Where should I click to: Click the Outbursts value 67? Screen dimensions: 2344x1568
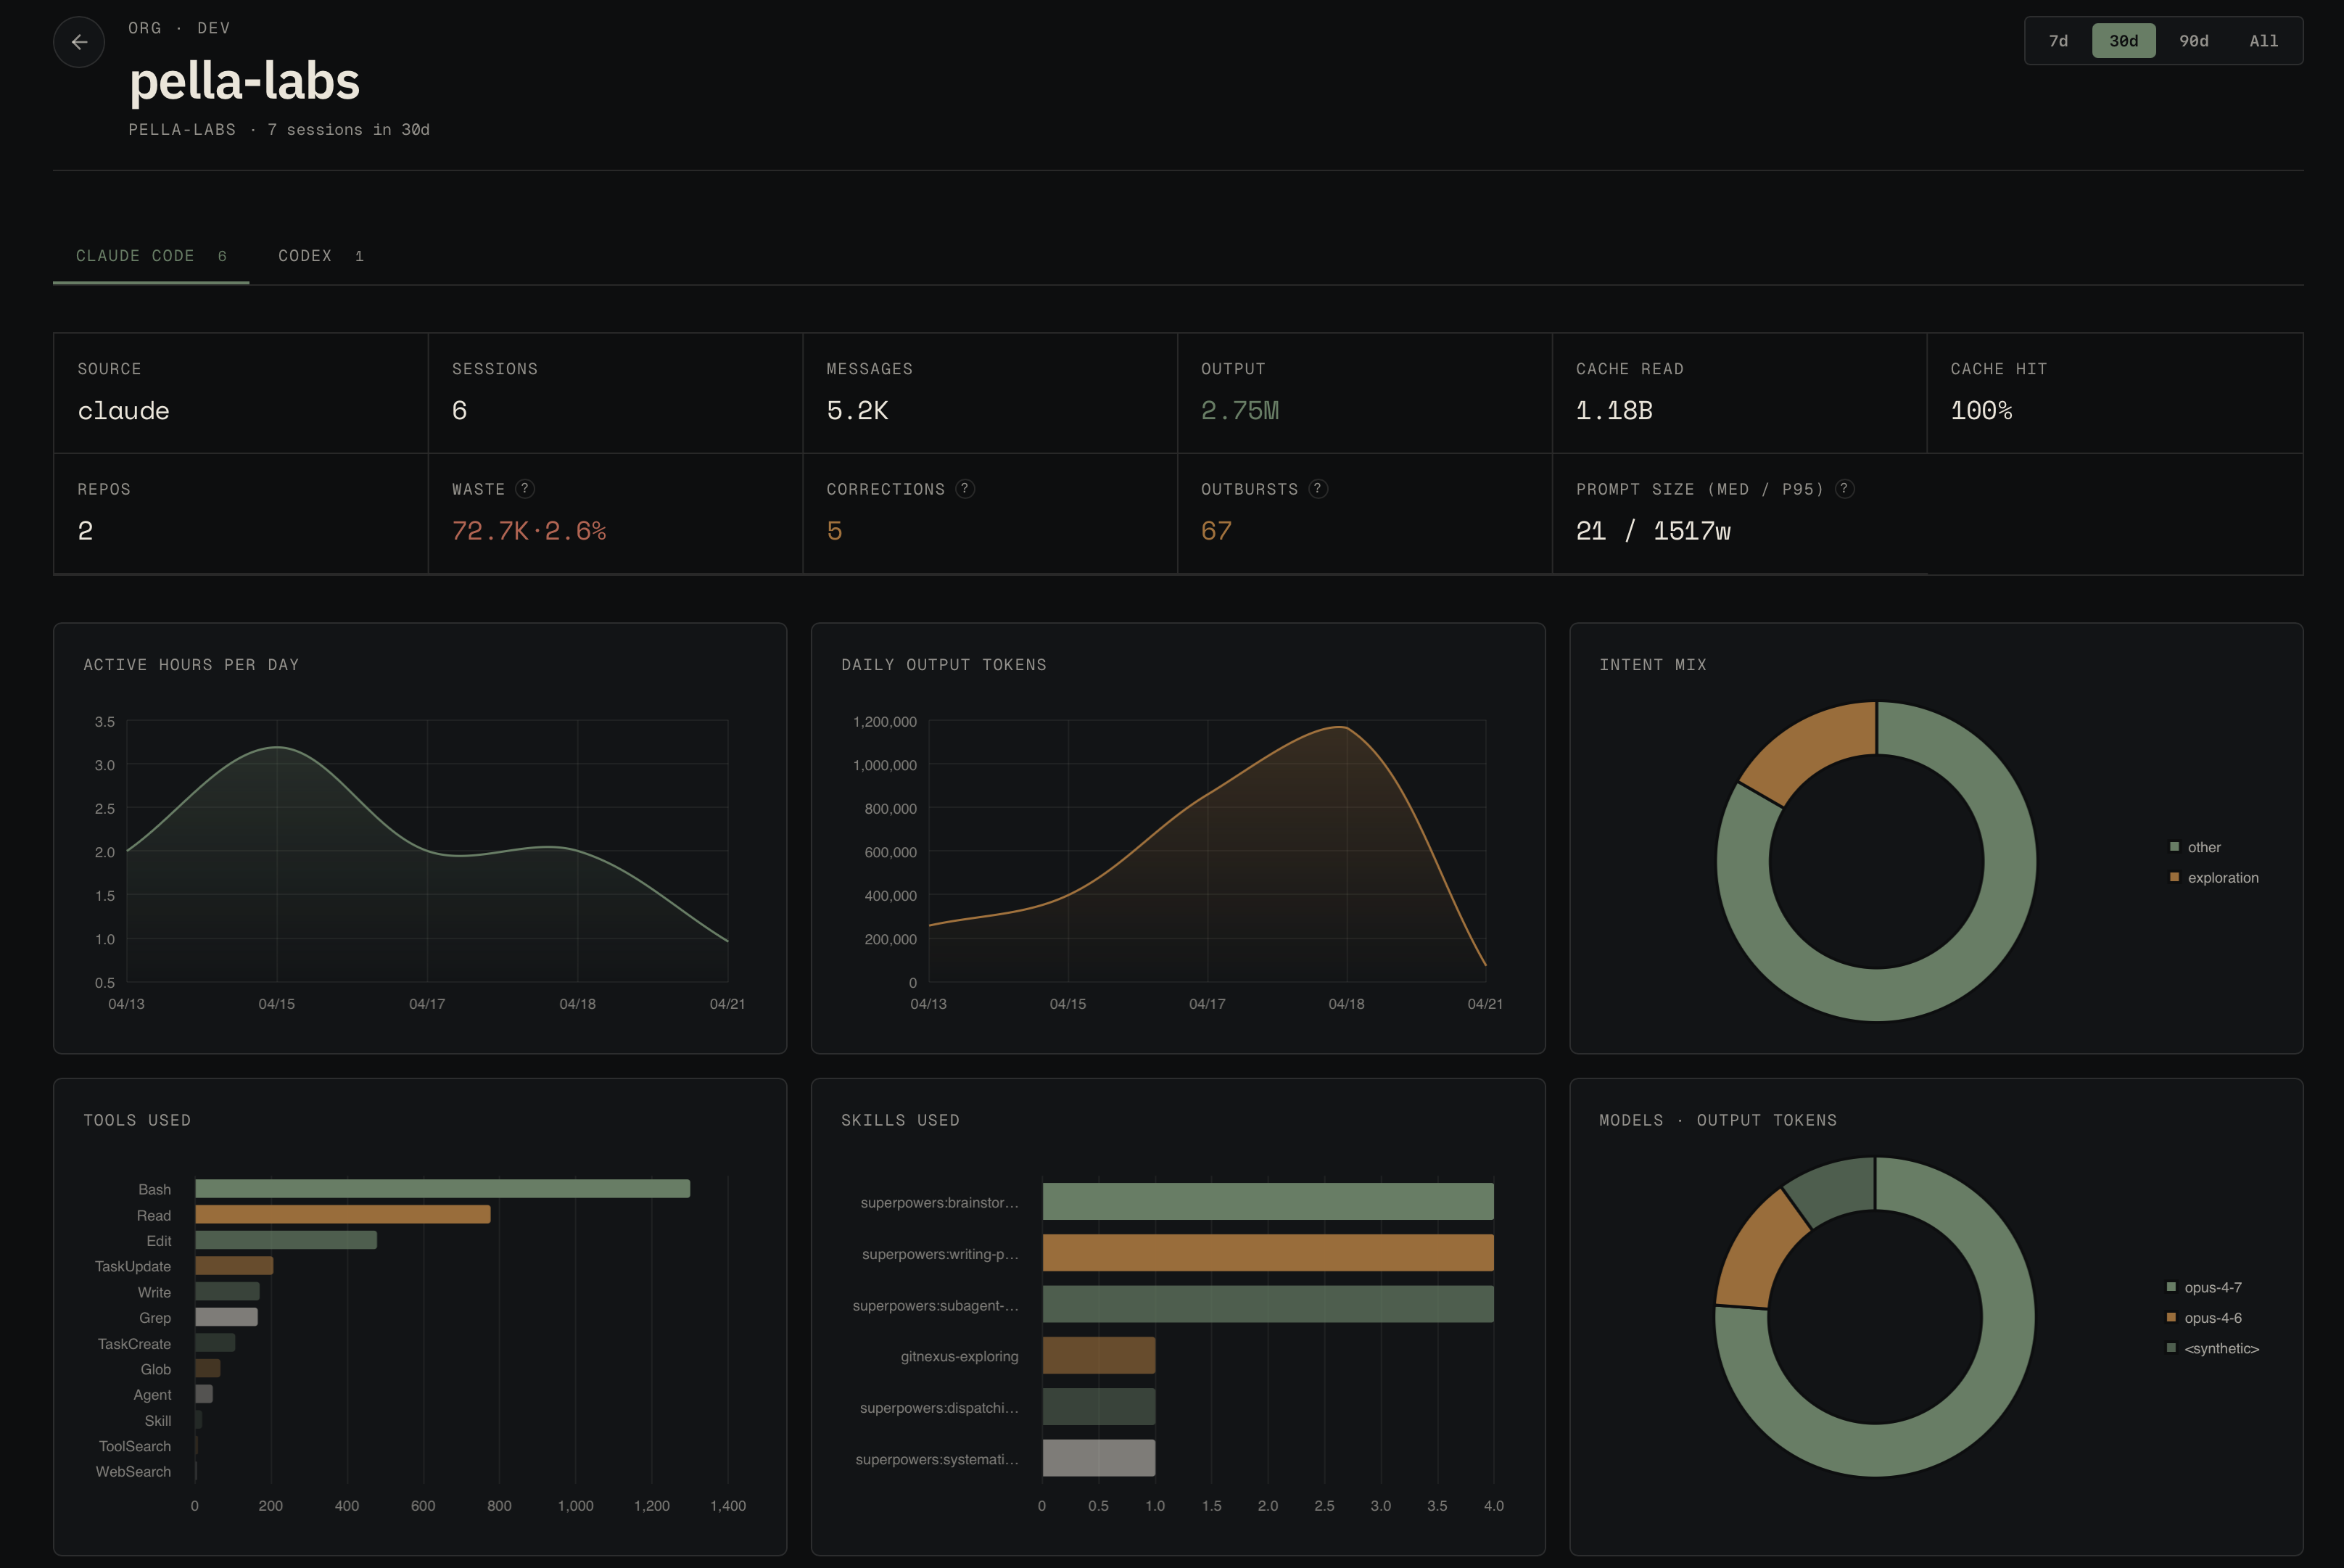point(1216,531)
